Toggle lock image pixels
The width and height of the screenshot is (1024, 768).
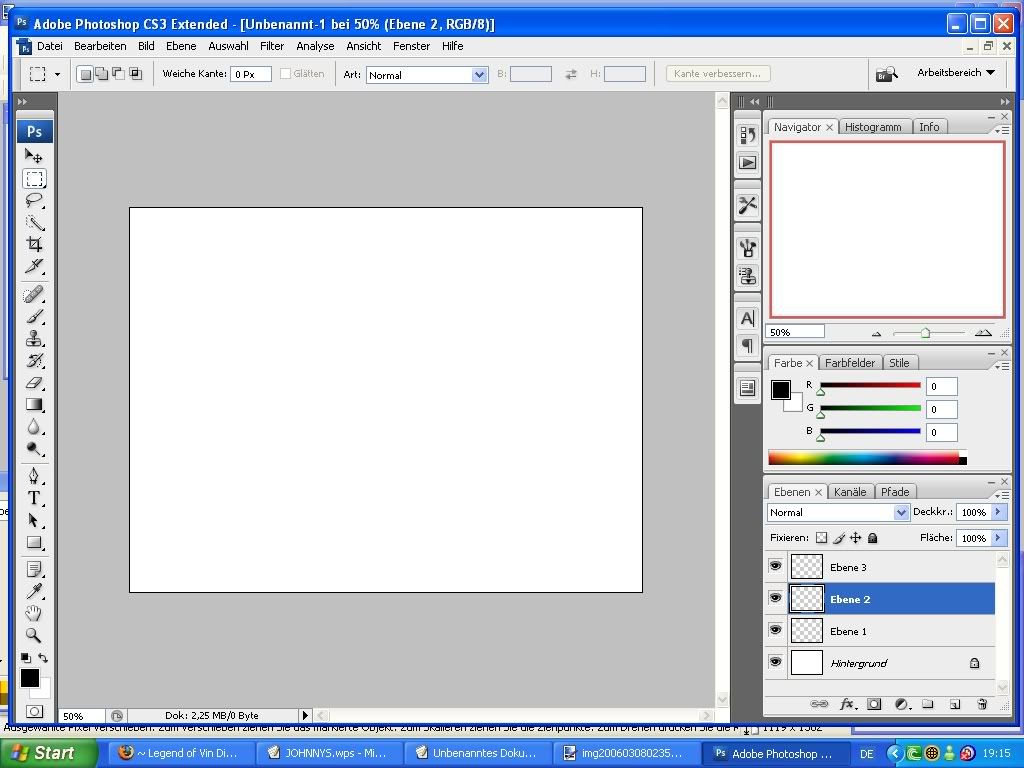tap(839, 538)
